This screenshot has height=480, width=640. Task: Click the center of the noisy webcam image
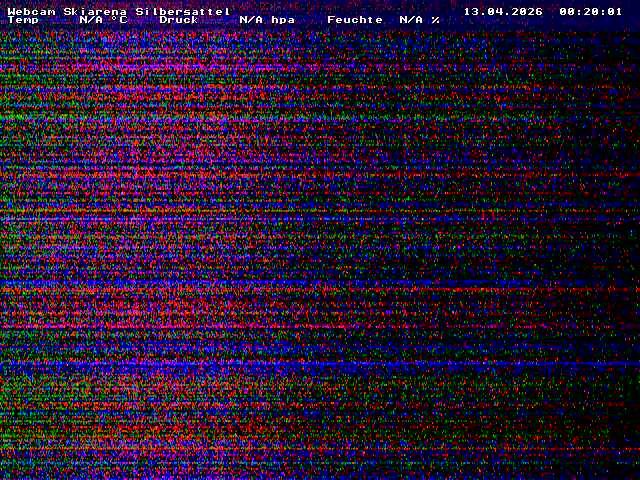320,250
